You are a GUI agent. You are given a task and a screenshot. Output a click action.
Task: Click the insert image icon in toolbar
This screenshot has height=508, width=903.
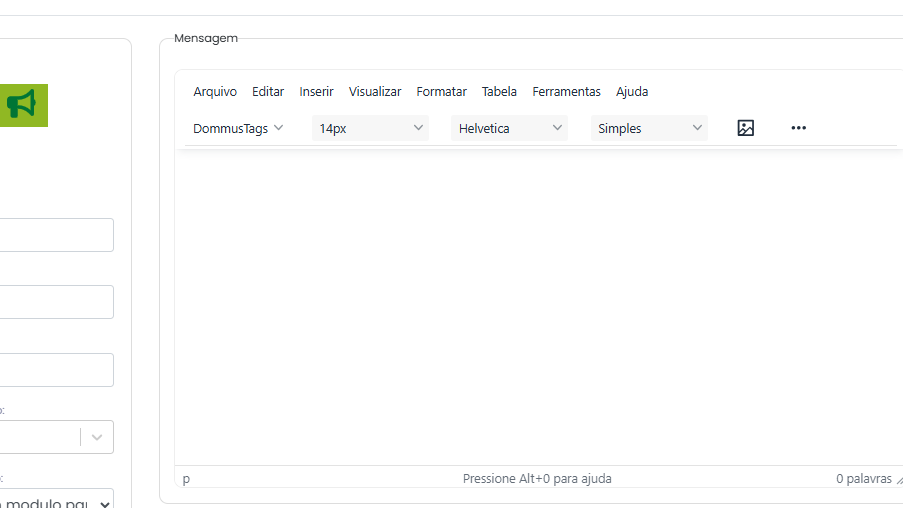pyautogui.click(x=745, y=128)
